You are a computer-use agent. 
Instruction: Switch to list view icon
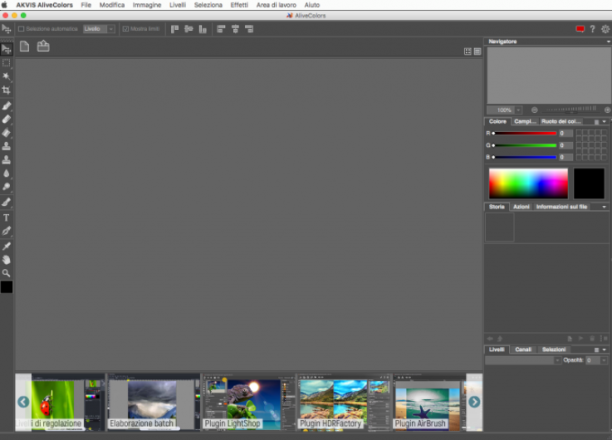point(477,52)
